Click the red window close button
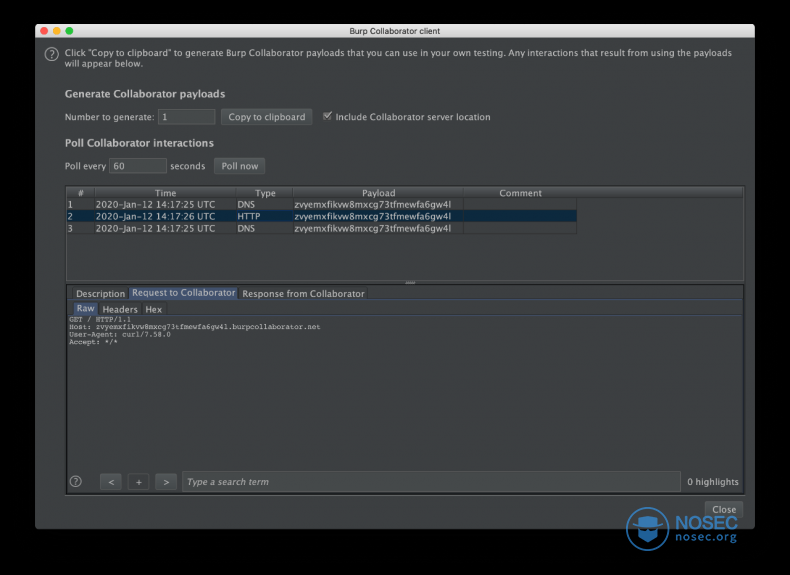The image size is (790, 575). point(44,31)
